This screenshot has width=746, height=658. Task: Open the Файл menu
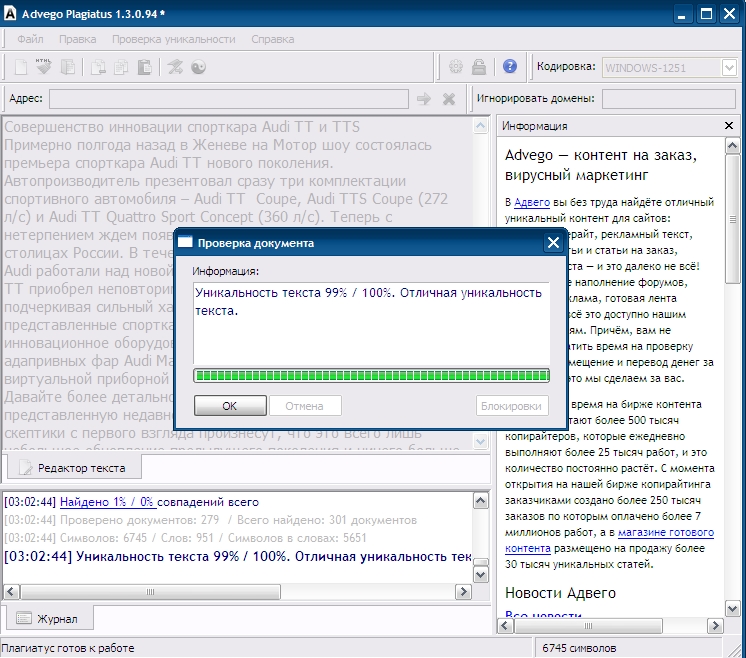[x=30, y=39]
